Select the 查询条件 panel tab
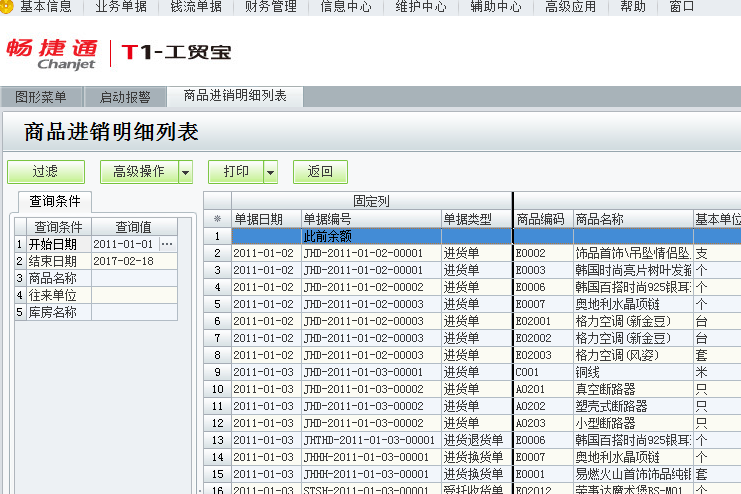The width and height of the screenshot is (741, 494). click(55, 202)
